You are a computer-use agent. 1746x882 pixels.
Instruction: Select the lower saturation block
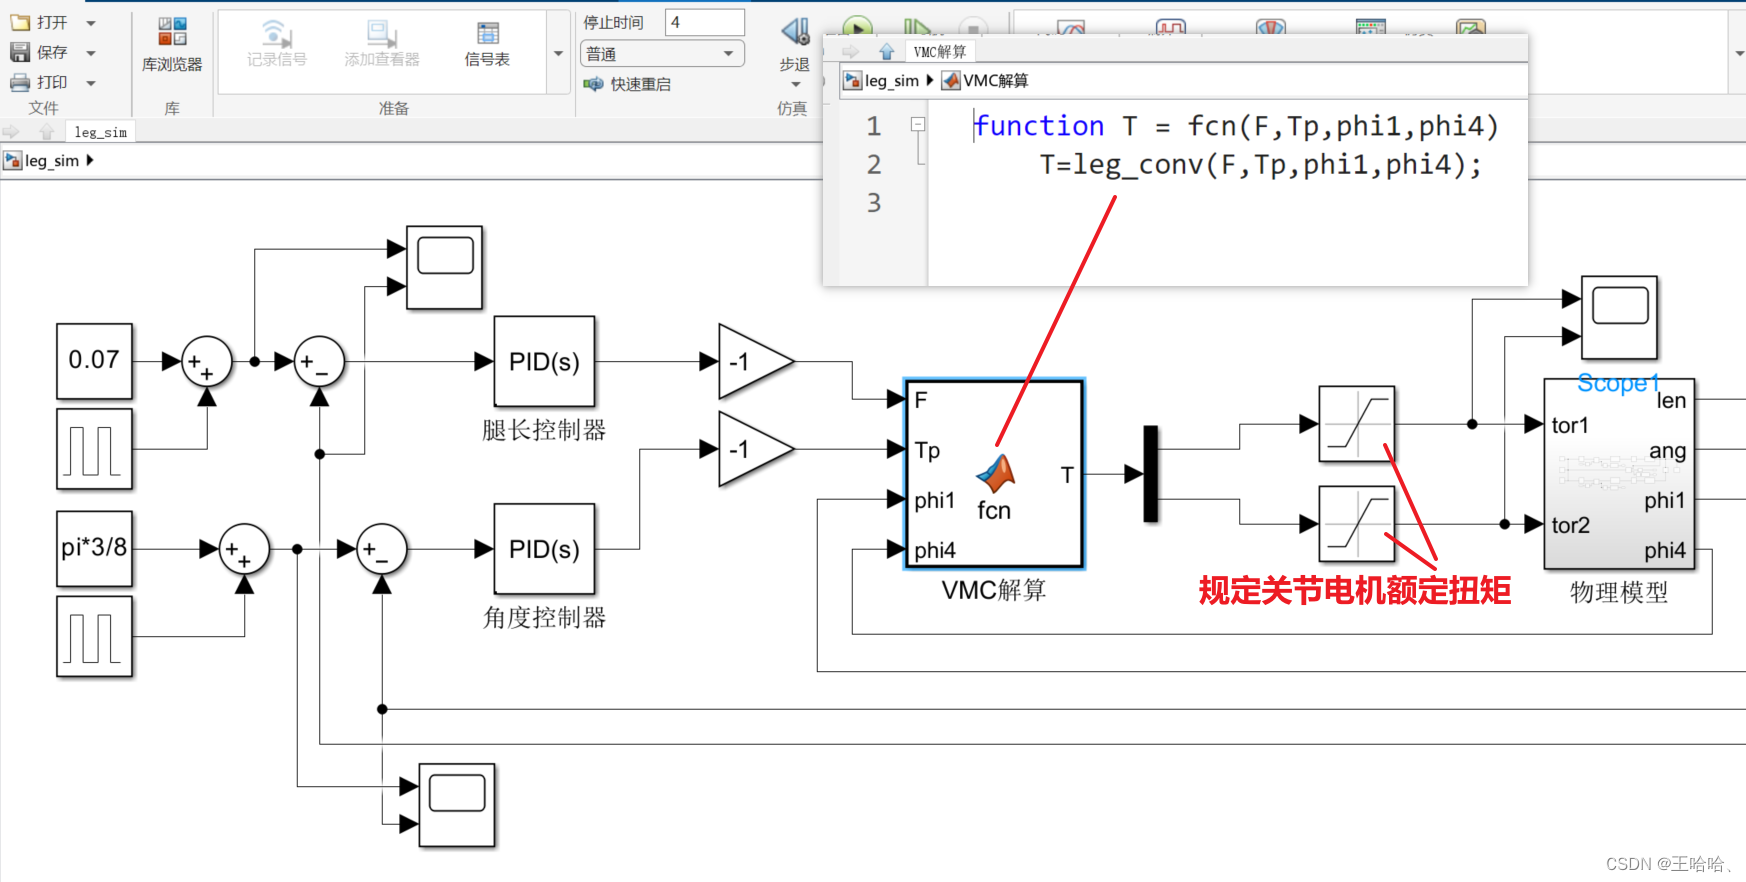[x=1356, y=524]
